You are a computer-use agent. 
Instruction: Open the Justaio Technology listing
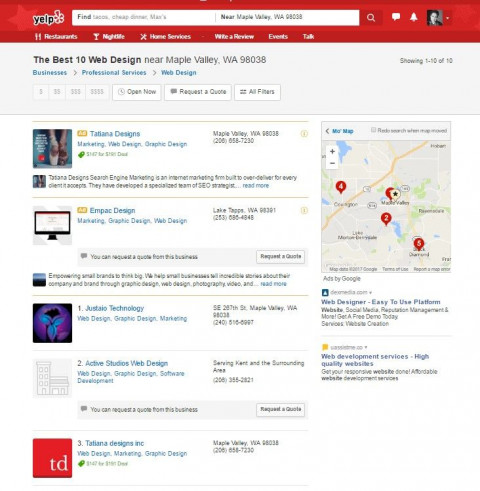point(114,308)
